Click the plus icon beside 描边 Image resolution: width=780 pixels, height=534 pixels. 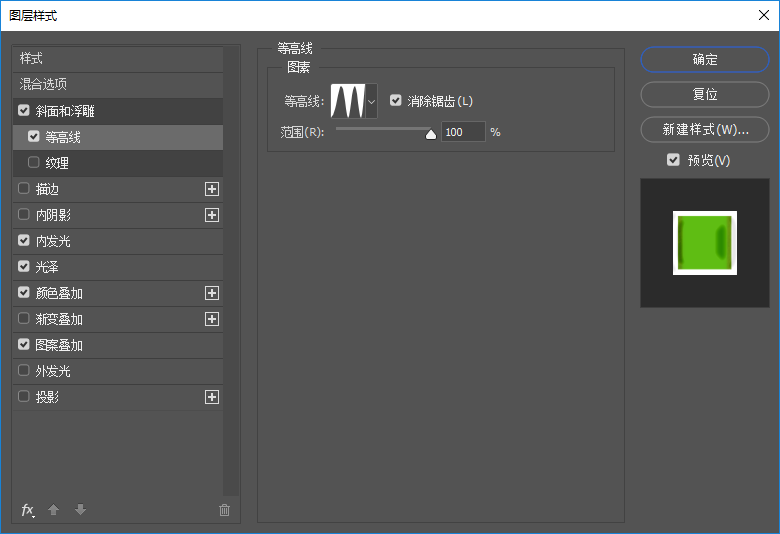pyautogui.click(x=212, y=189)
